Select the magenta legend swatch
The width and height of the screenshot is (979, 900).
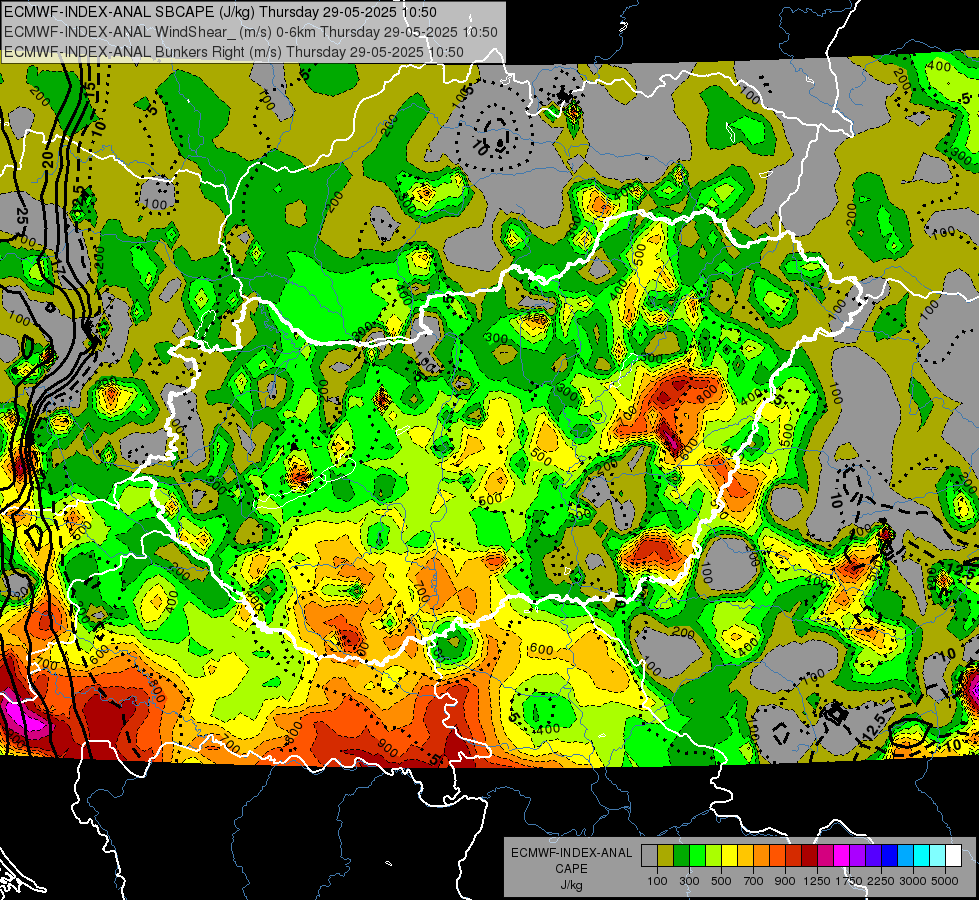click(842, 855)
